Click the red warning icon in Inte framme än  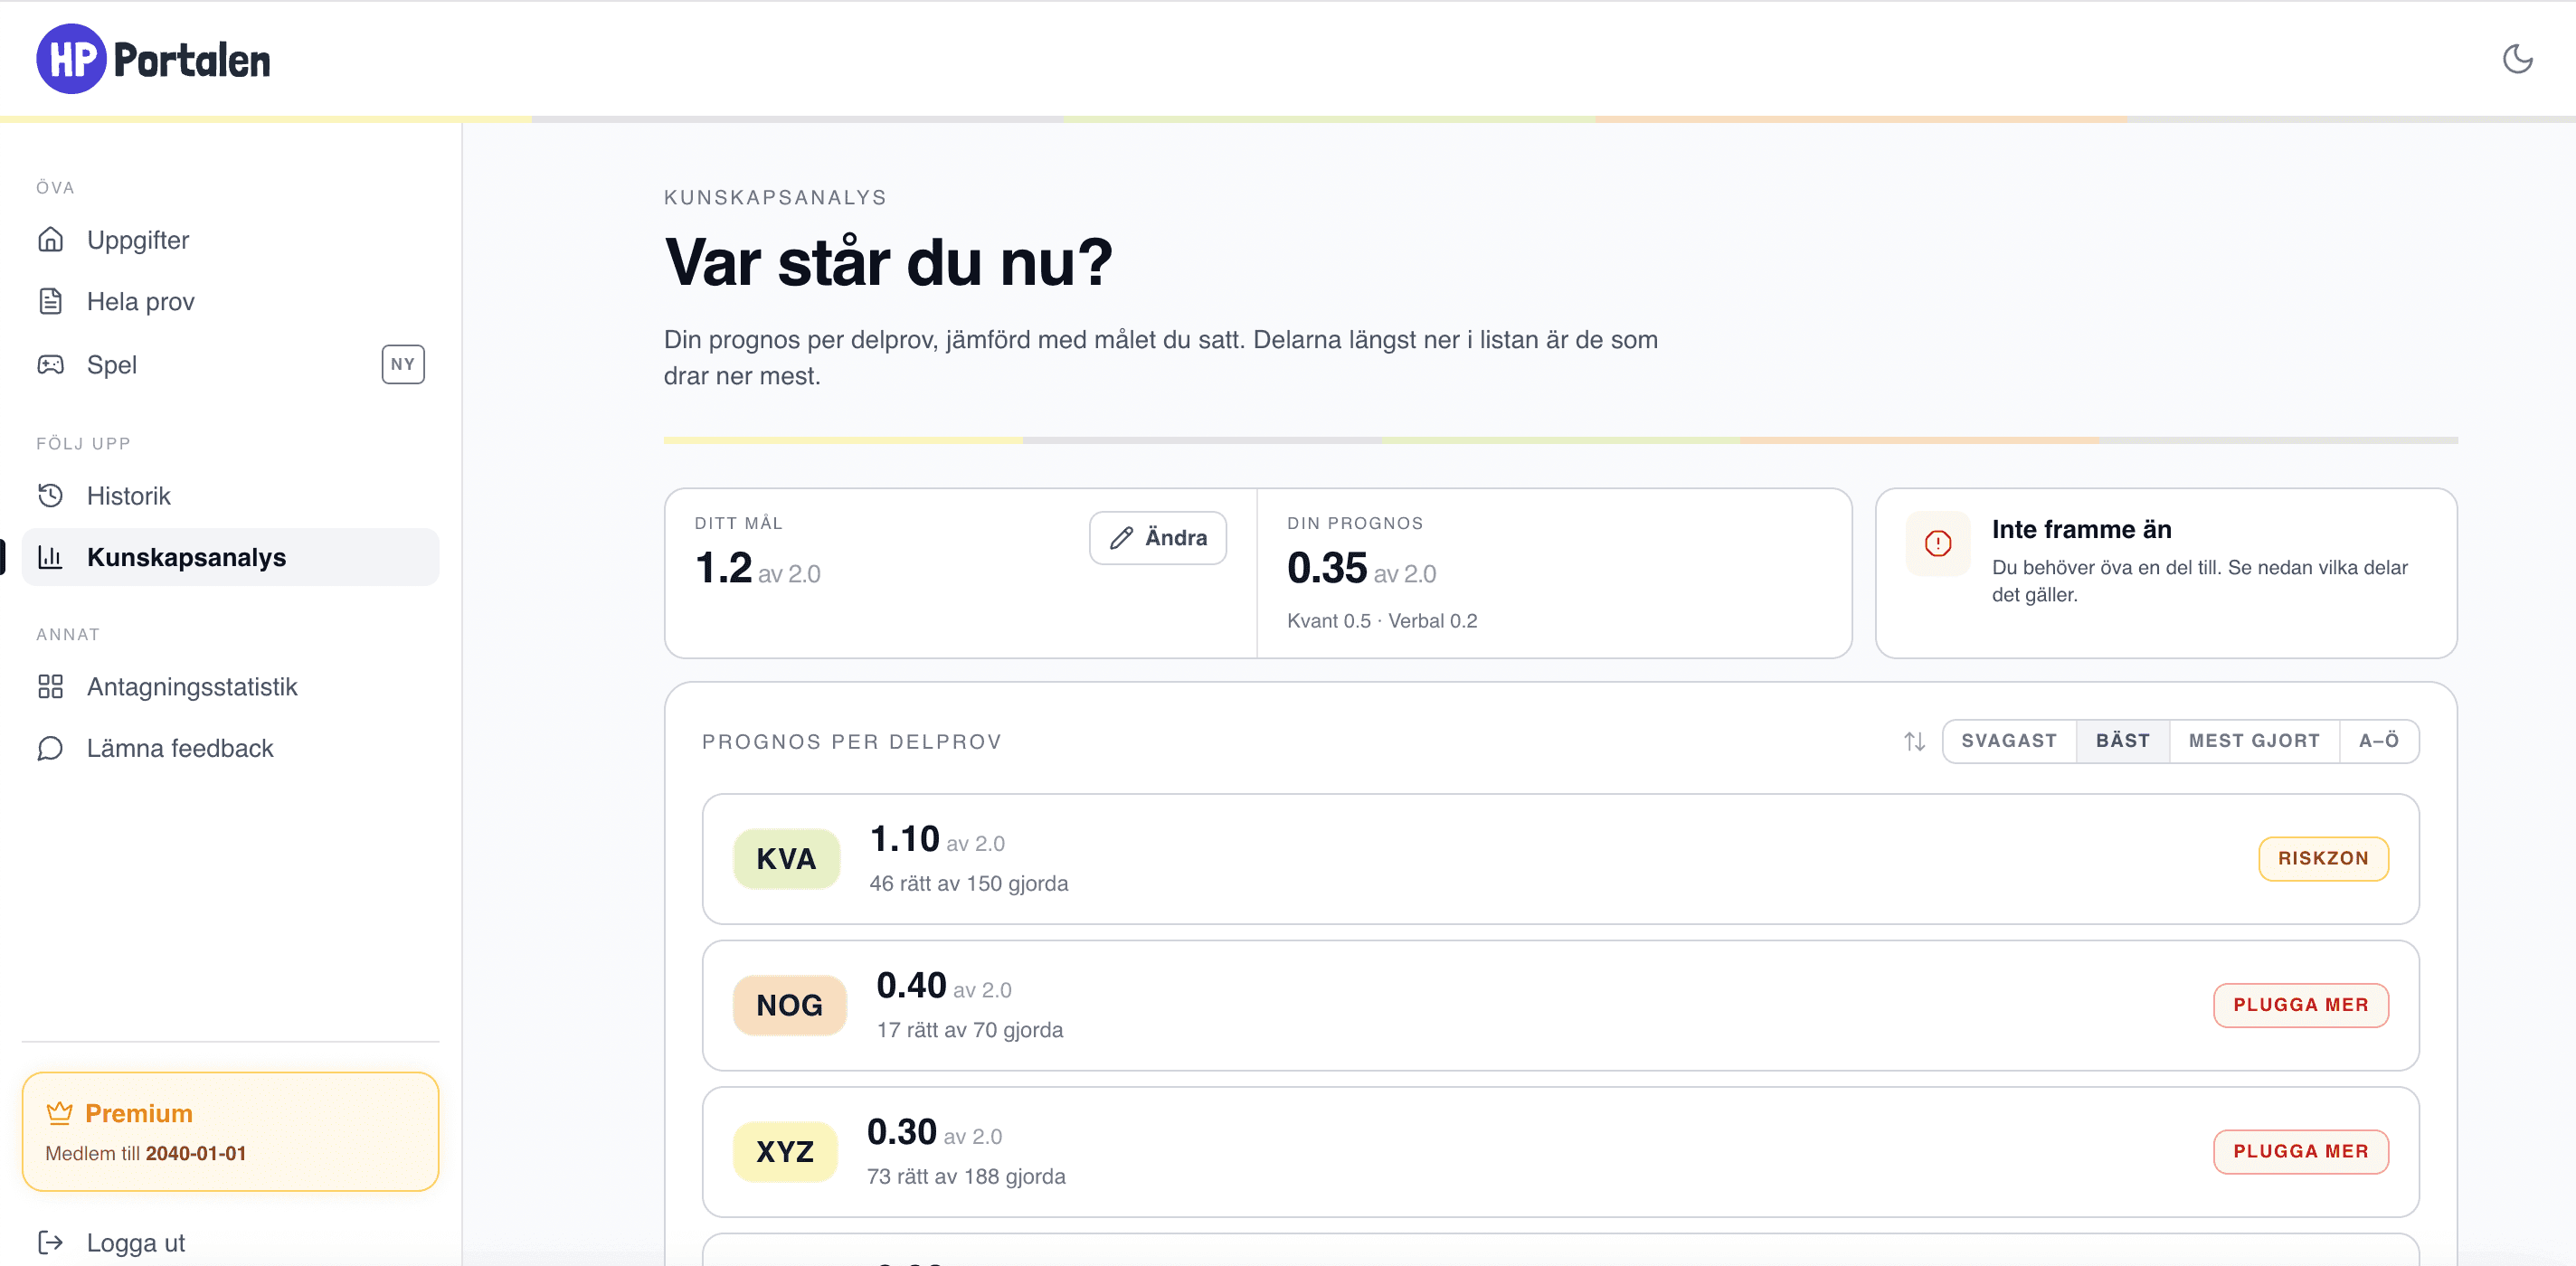click(1938, 543)
